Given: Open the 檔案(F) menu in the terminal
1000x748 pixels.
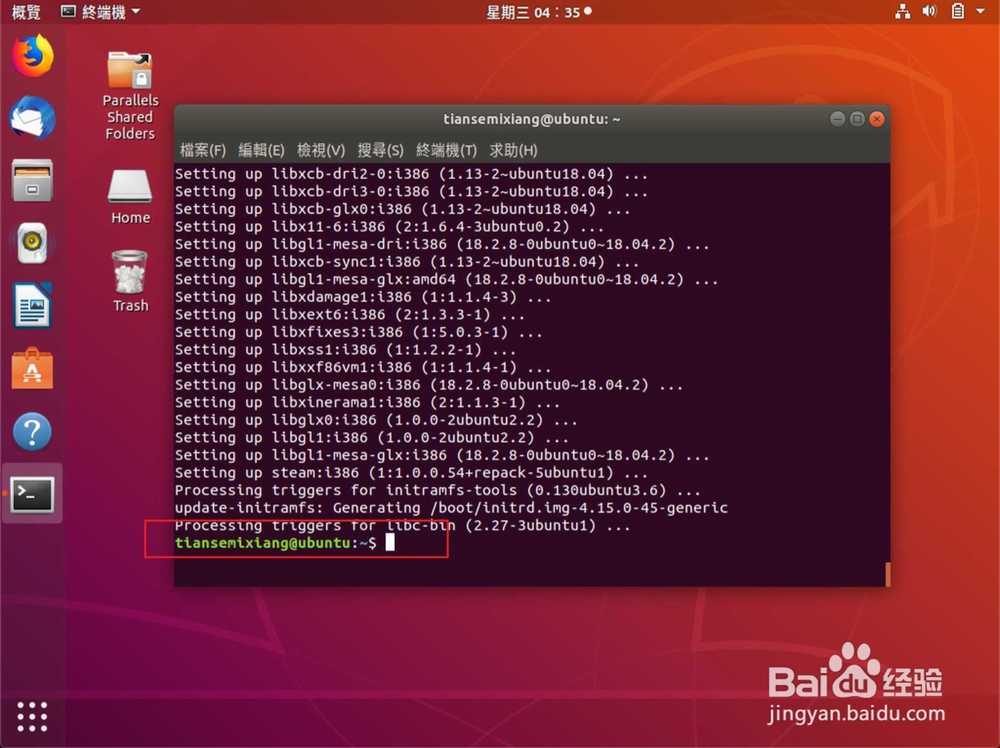Looking at the screenshot, I should click(x=203, y=150).
